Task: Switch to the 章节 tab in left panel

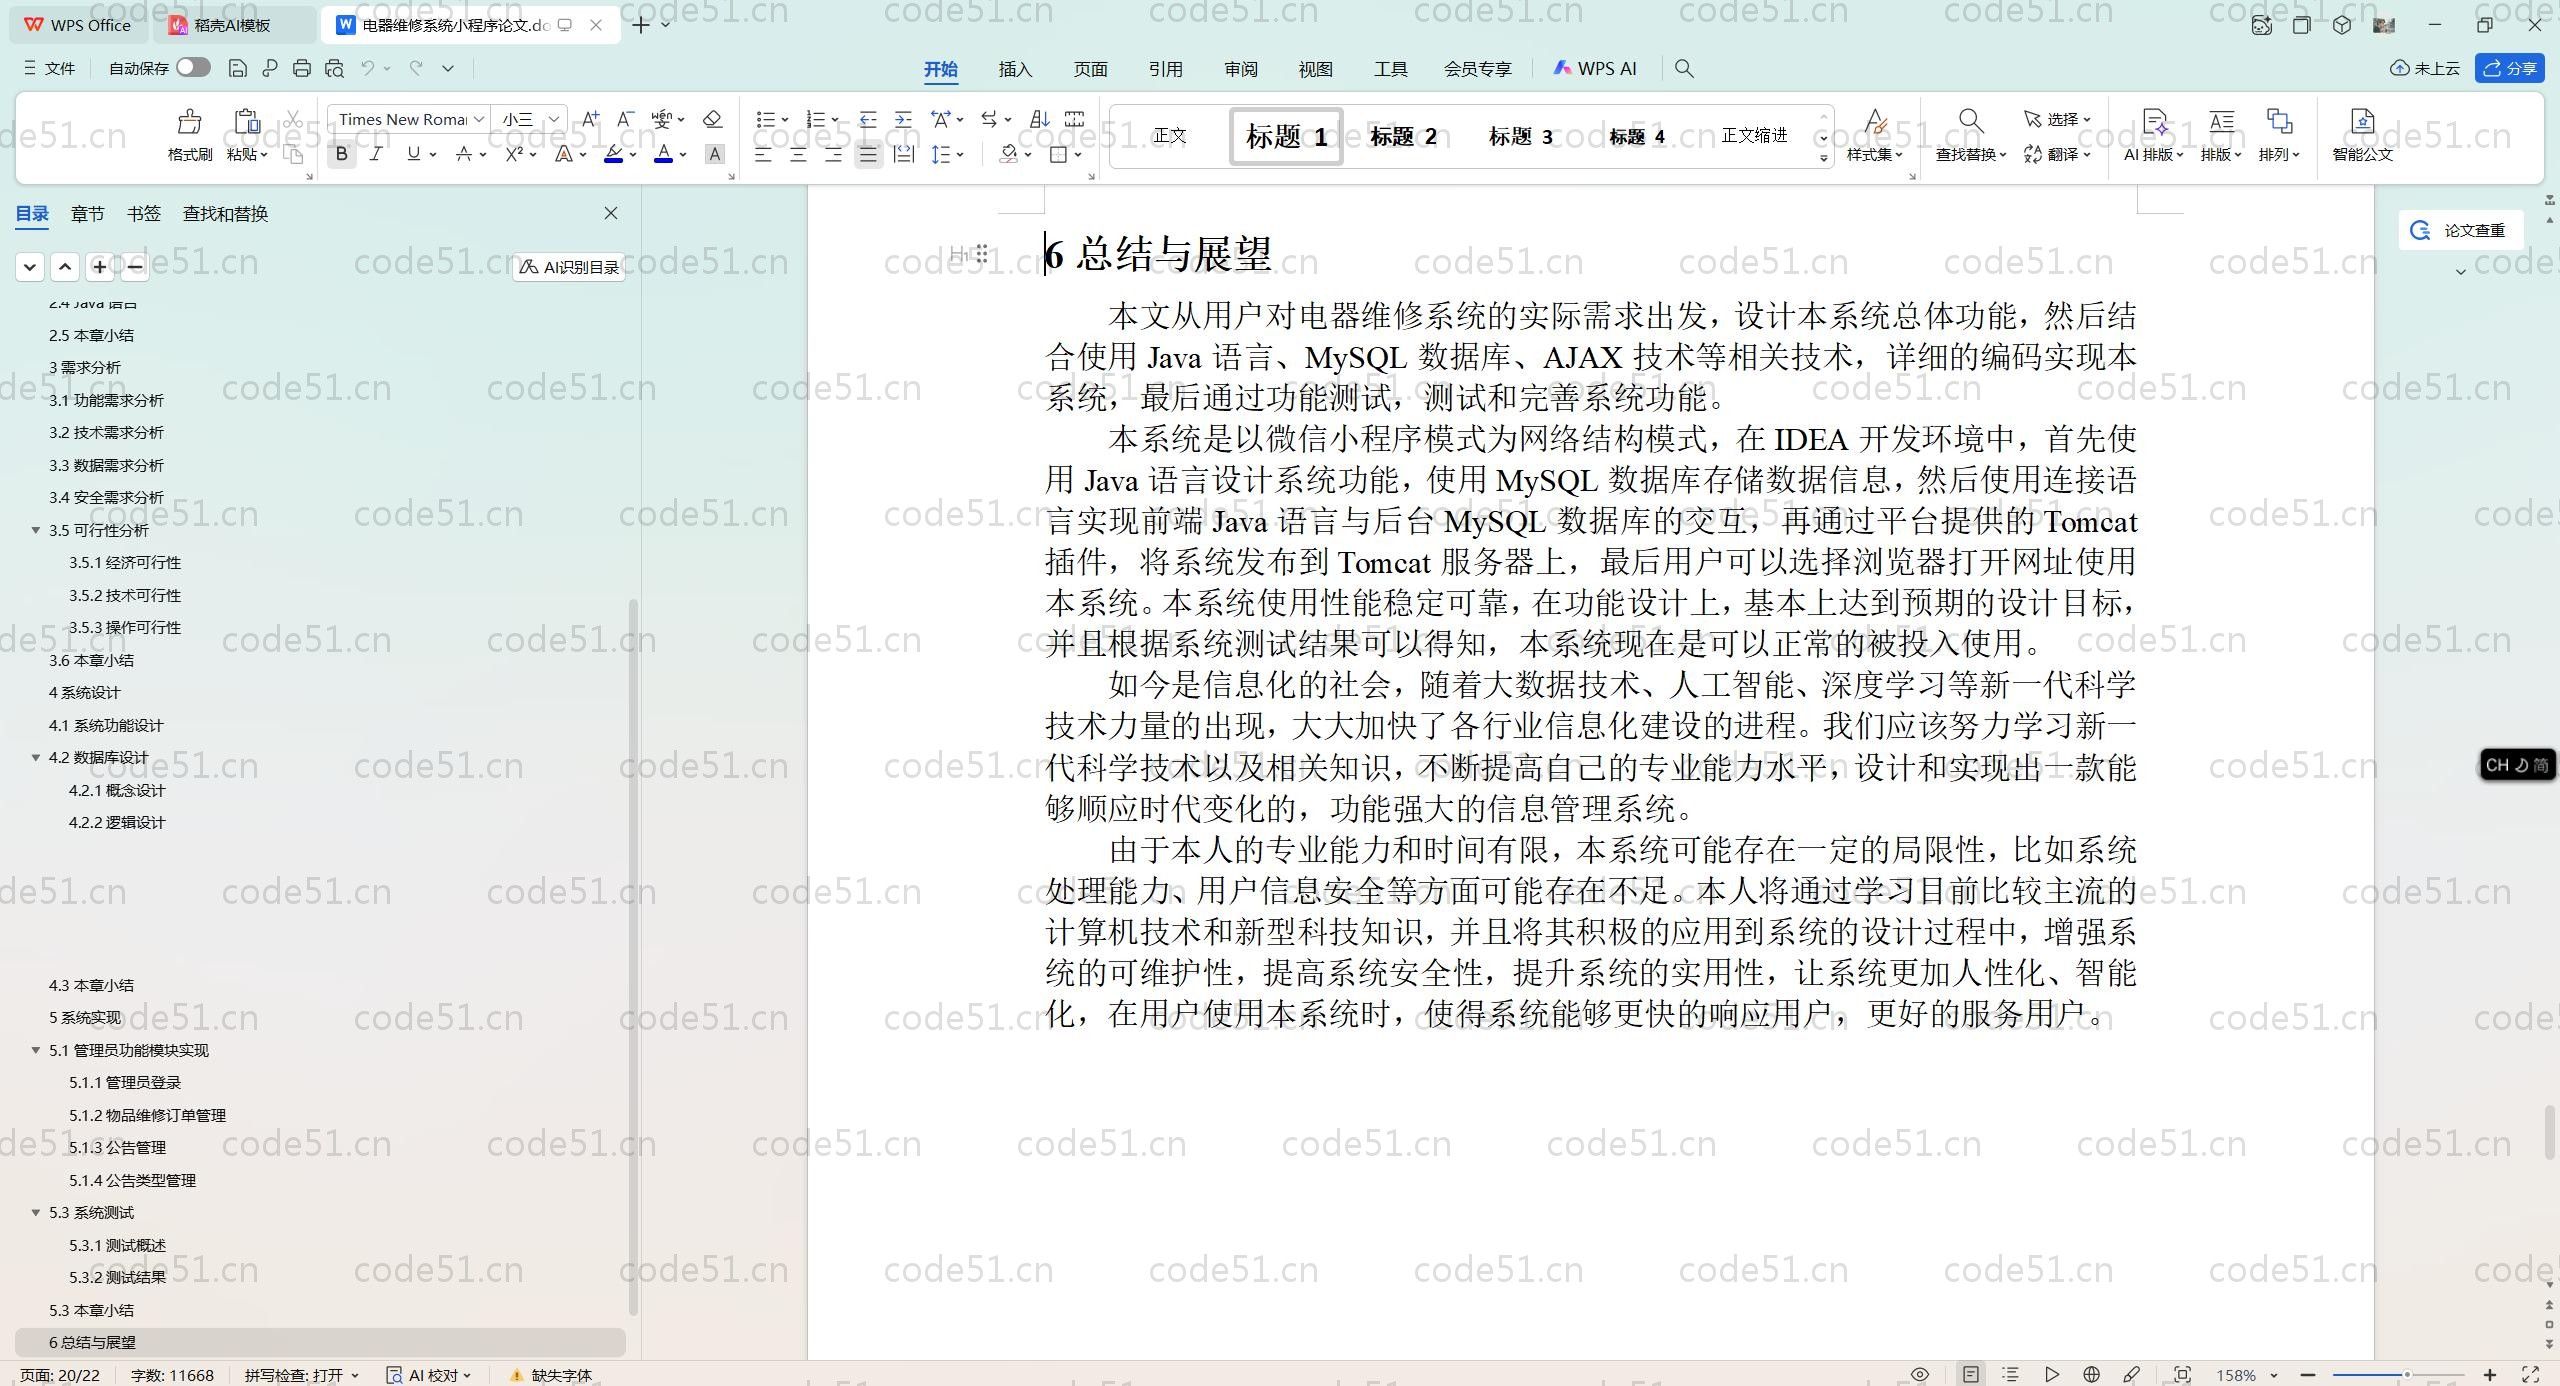Action: click(86, 213)
